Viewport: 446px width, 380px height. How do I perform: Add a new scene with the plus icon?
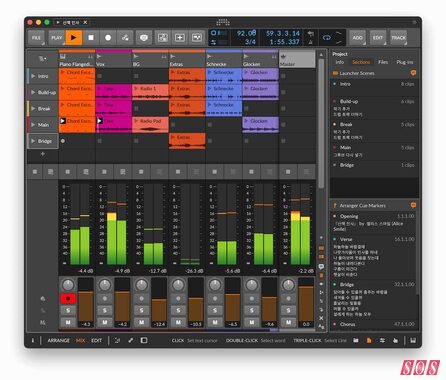click(42, 154)
